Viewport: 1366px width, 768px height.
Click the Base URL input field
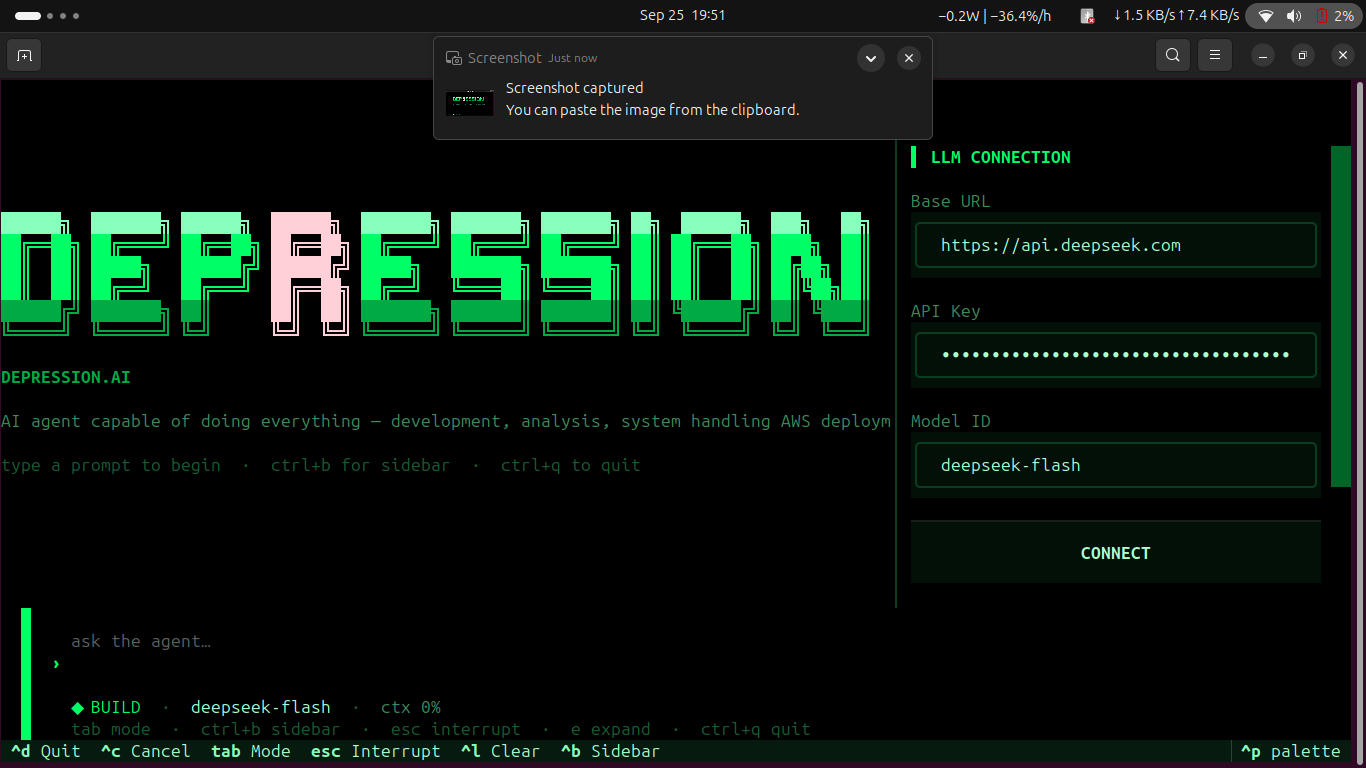pyautogui.click(x=1116, y=245)
